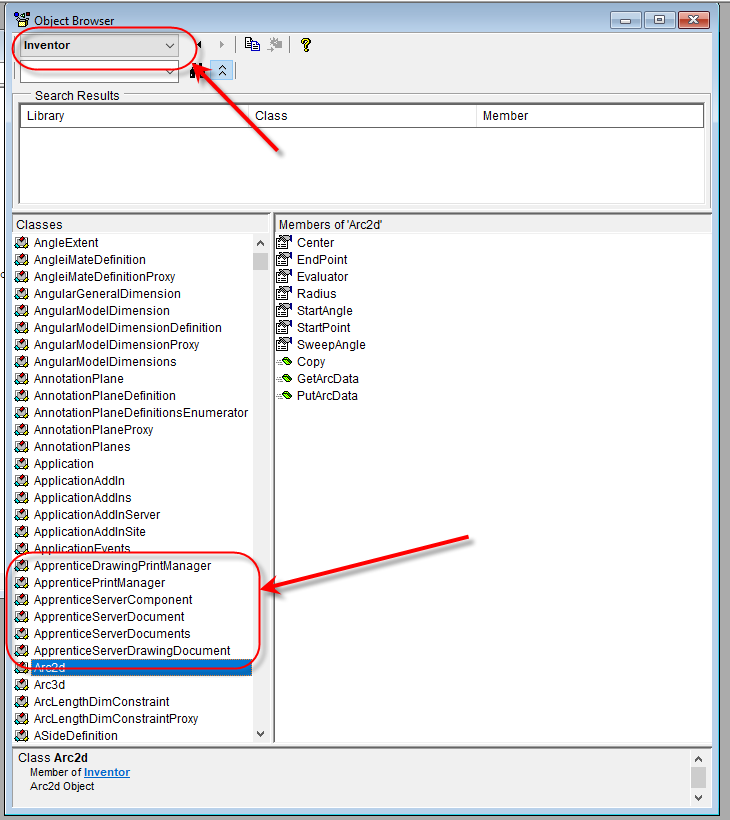The height and width of the screenshot is (820, 730).
Task: Select ArcLengthDimConstraintProxy class
Action: (116, 719)
